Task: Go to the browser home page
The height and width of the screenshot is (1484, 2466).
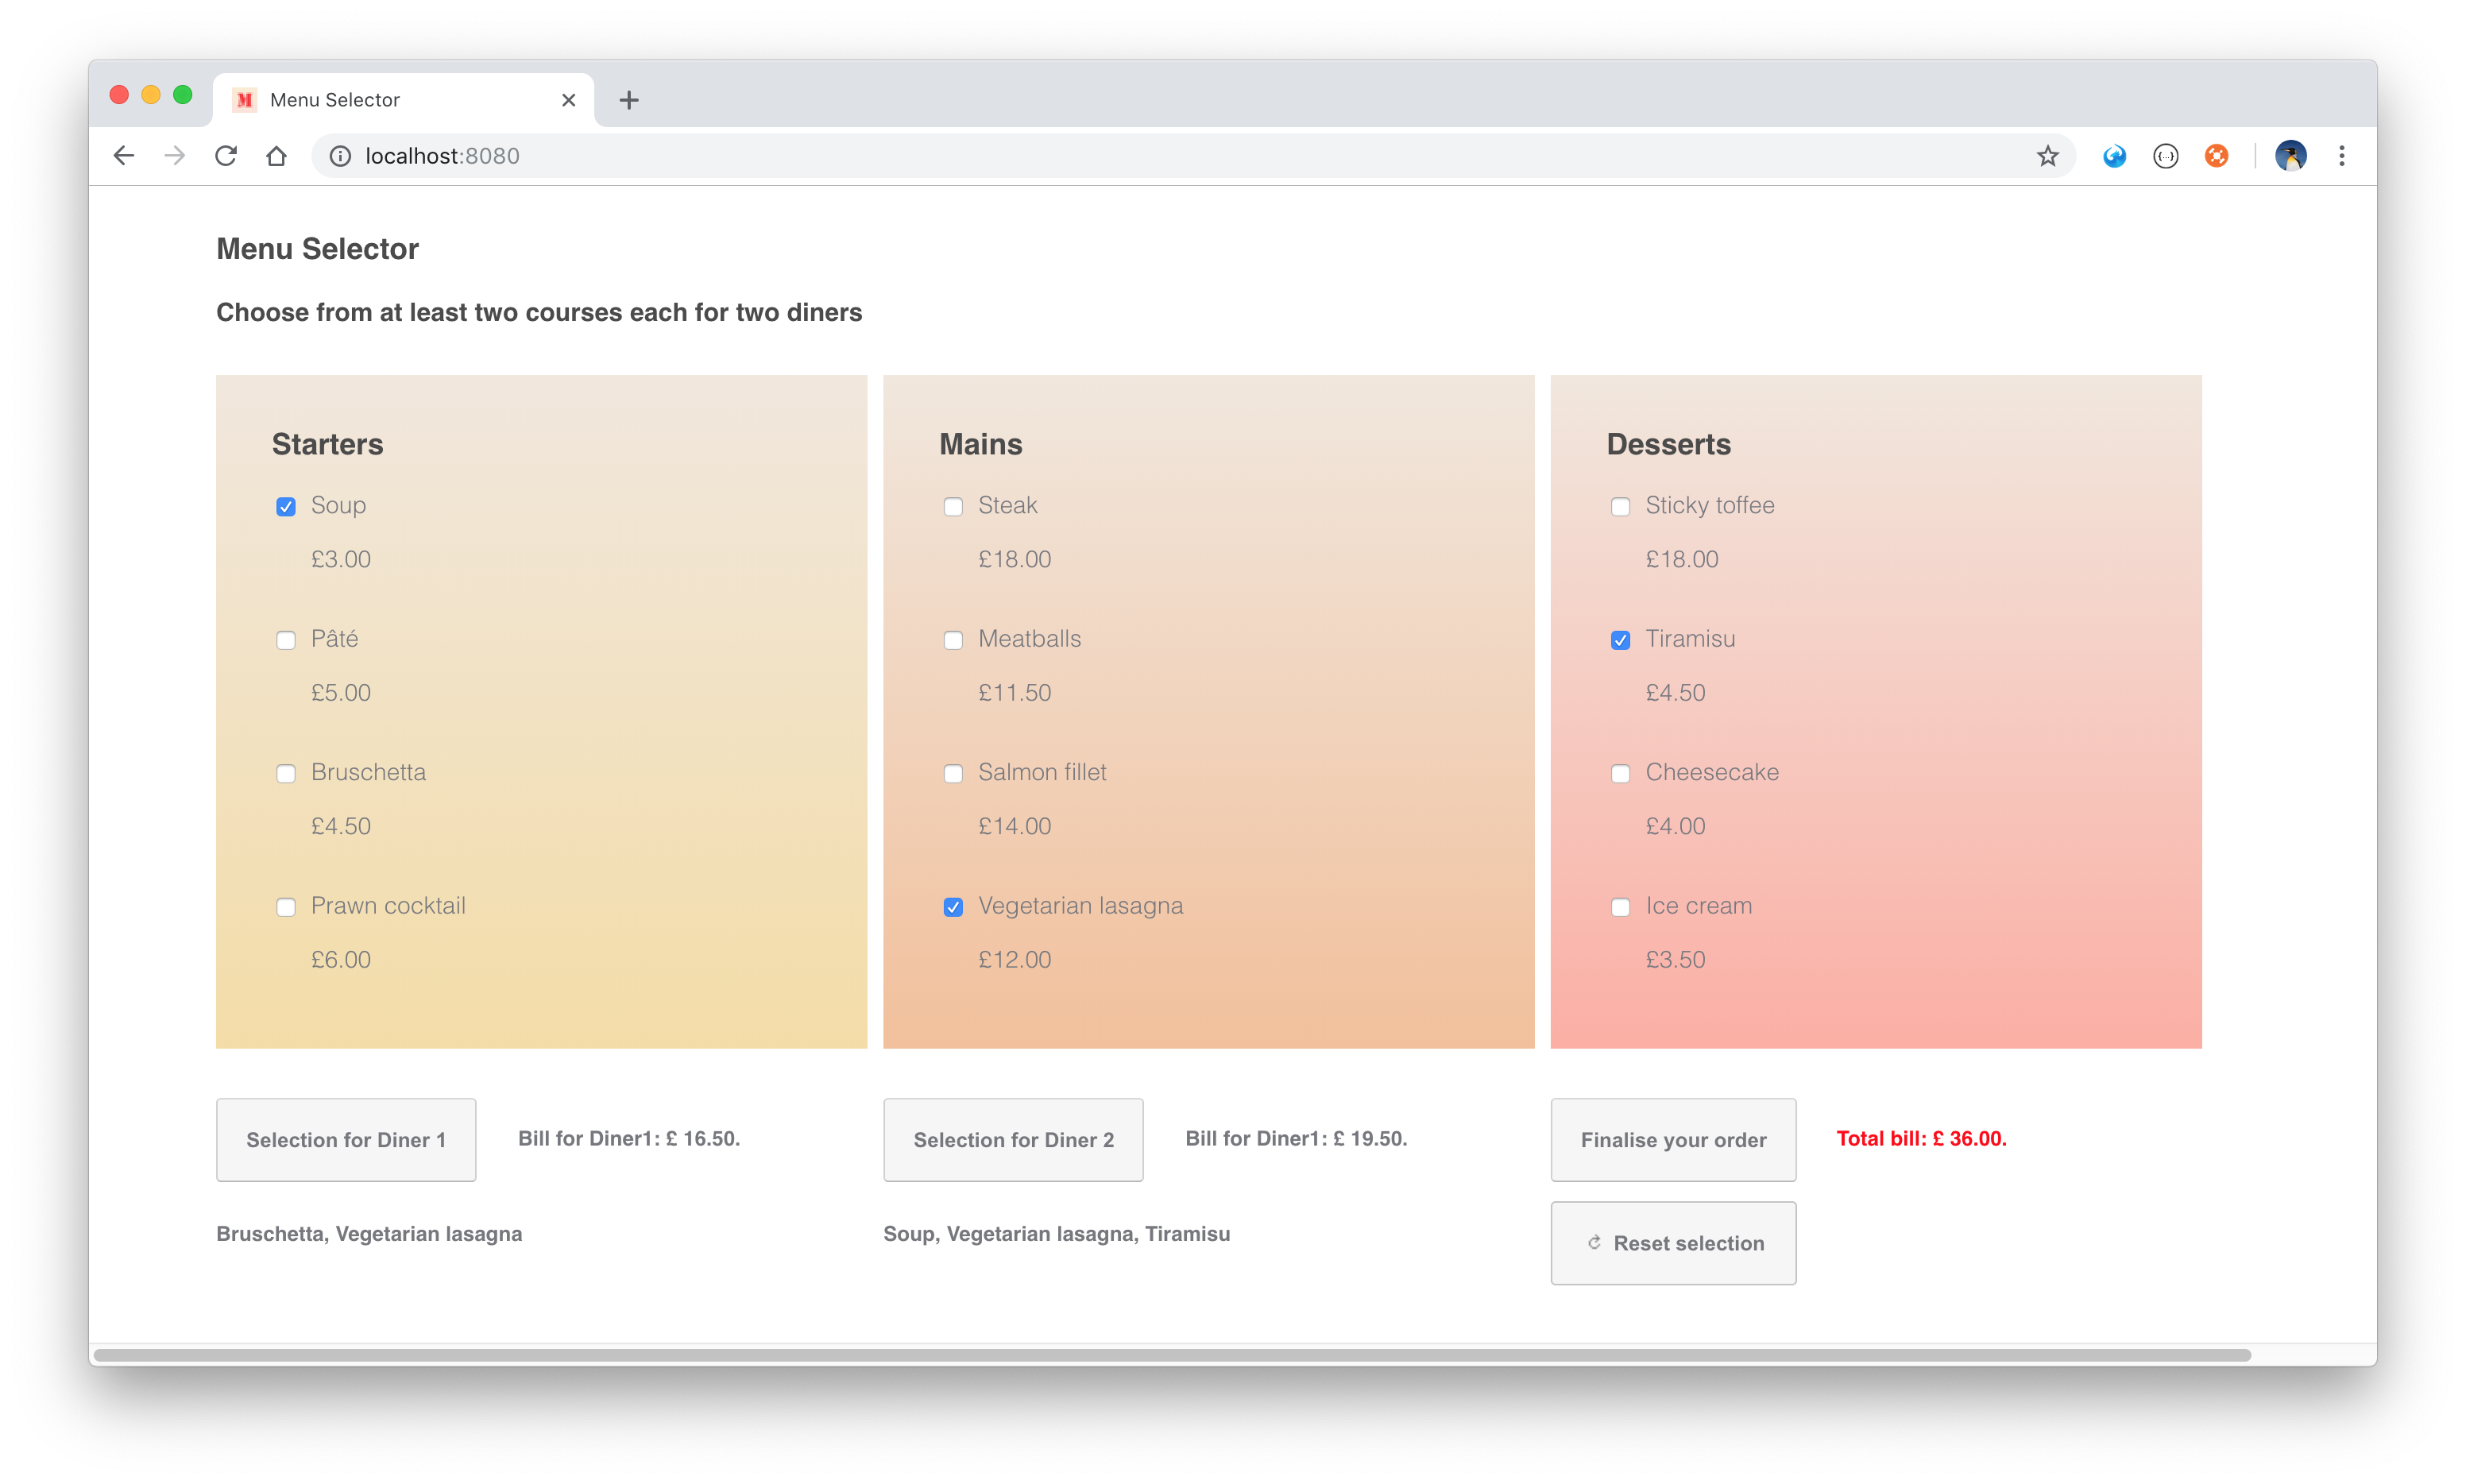Action: coord(277,156)
